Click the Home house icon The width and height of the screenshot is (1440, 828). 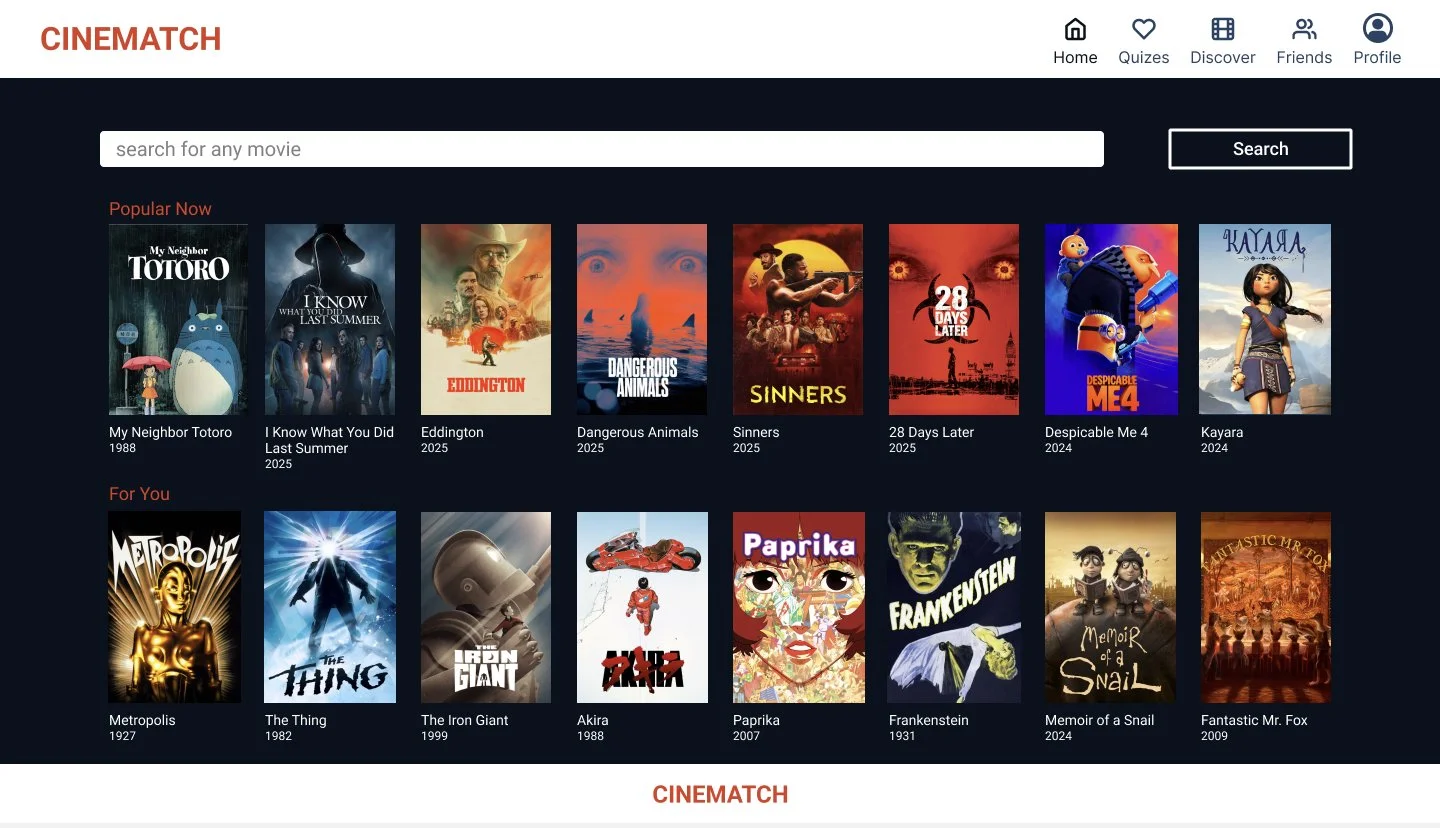pyautogui.click(x=1075, y=28)
